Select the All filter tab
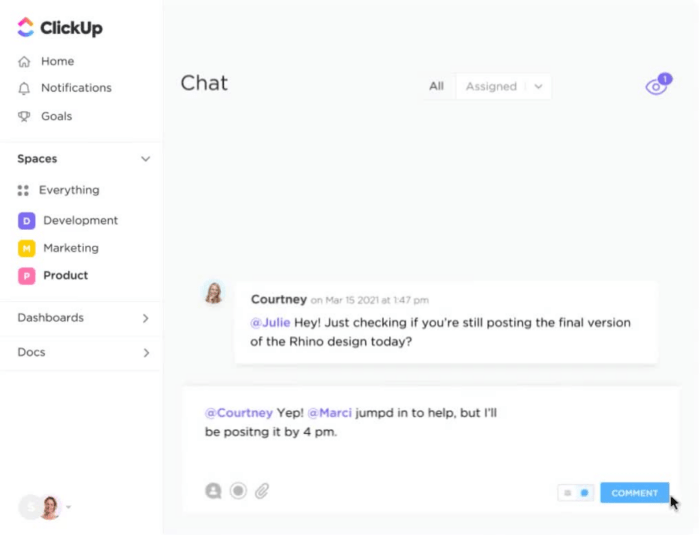This screenshot has height=535, width=700. 436,86
